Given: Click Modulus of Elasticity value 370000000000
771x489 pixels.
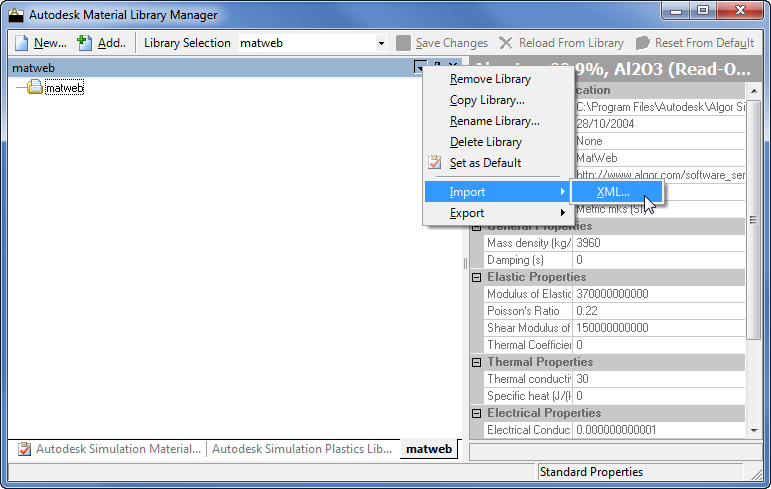Looking at the screenshot, I should pyautogui.click(x=659, y=294).
